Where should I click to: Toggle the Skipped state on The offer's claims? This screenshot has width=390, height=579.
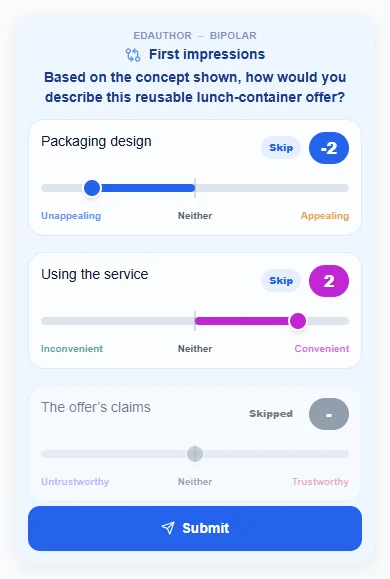tap(271, 414)
